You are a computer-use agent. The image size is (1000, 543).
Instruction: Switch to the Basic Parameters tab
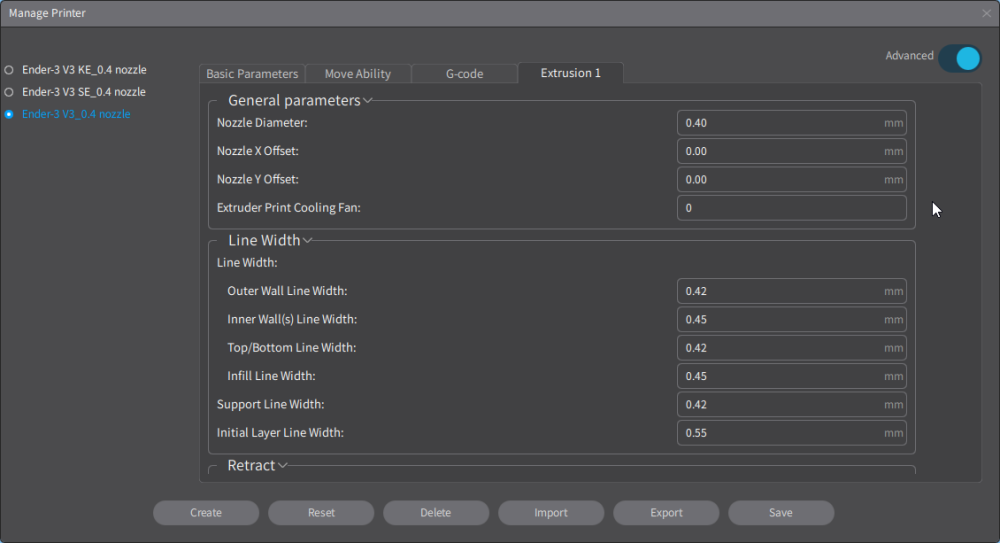(x=252, y=74)
